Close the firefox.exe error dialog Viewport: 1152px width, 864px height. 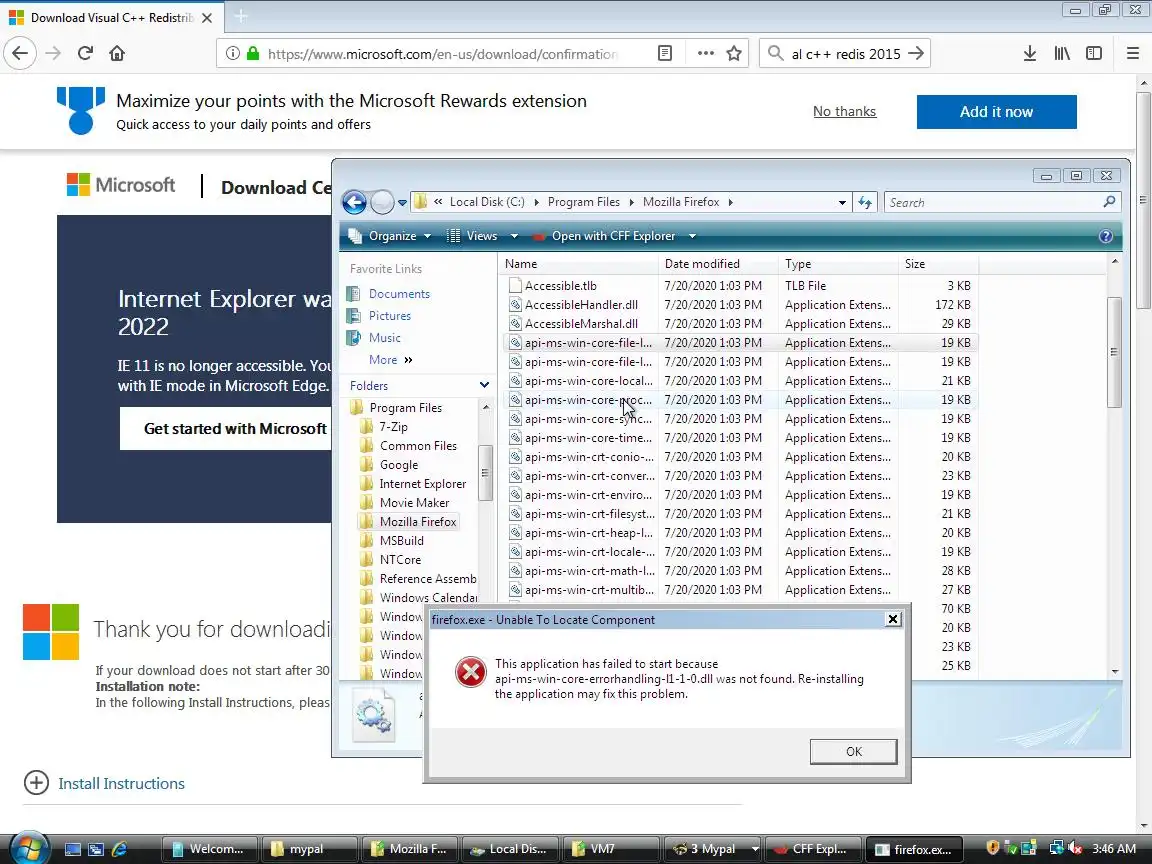(893, 619)
